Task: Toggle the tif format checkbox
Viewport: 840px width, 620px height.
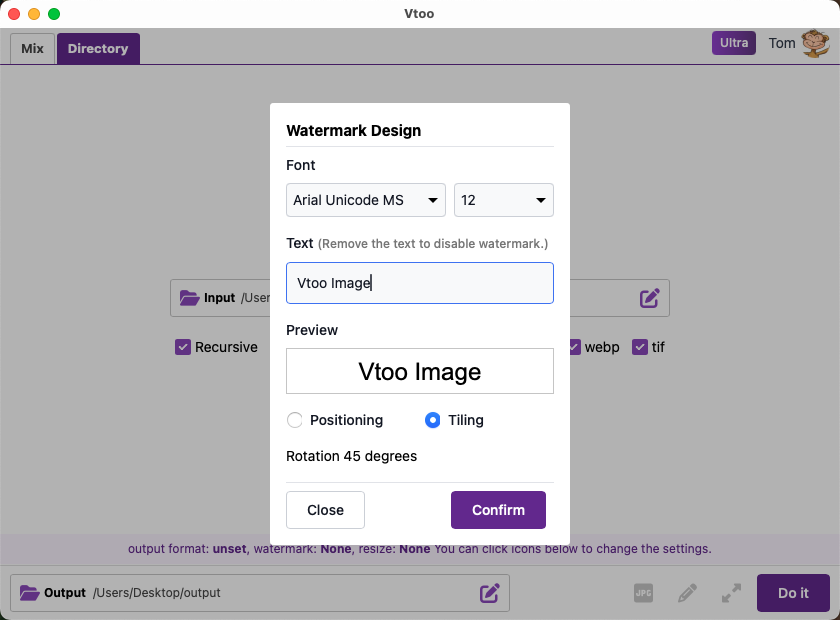Action: tap(640, 347)
